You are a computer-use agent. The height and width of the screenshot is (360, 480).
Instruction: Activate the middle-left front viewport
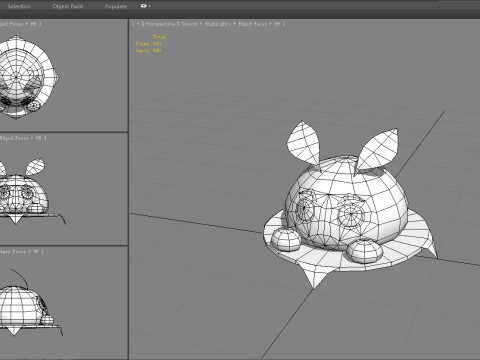pos(64,189)
